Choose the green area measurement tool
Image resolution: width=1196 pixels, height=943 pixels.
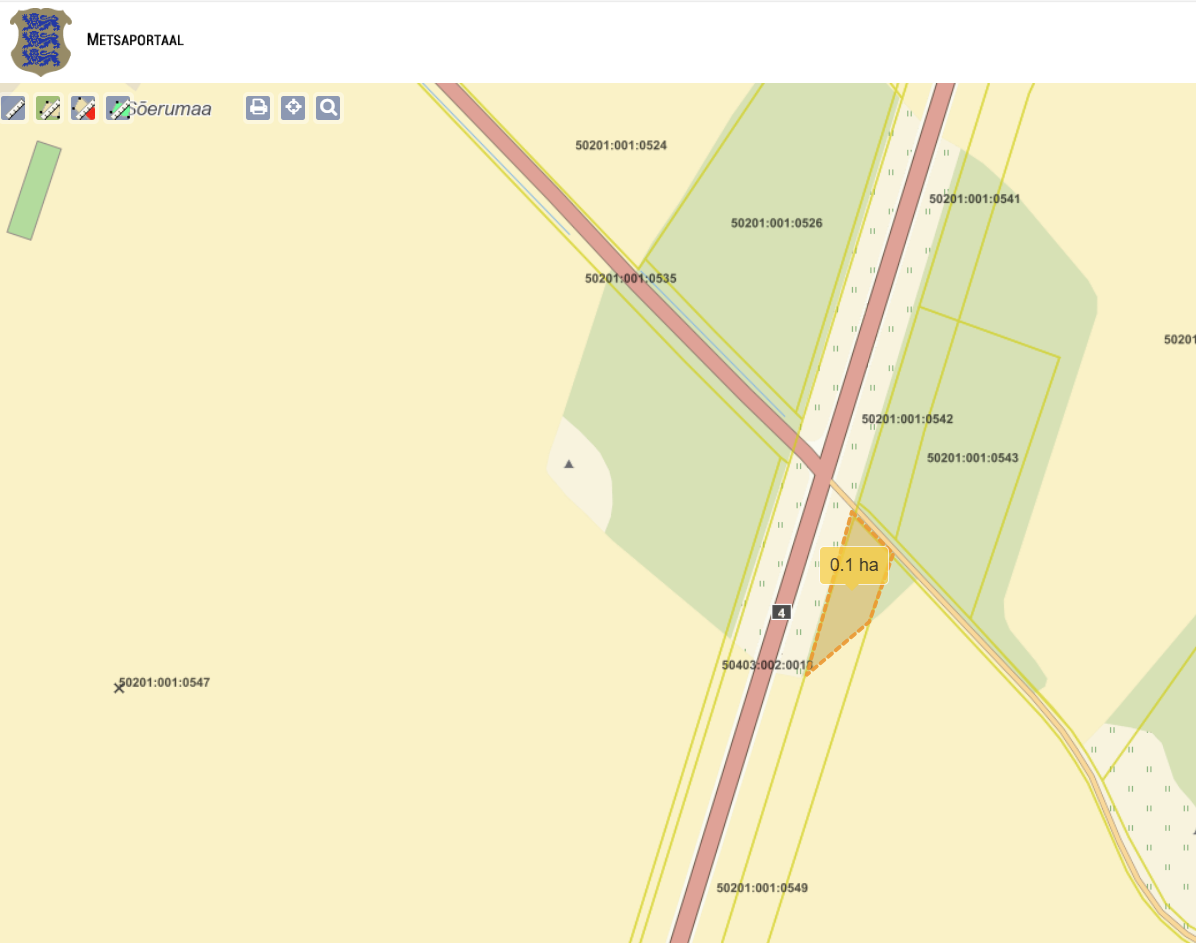click(x=118, y=108)
